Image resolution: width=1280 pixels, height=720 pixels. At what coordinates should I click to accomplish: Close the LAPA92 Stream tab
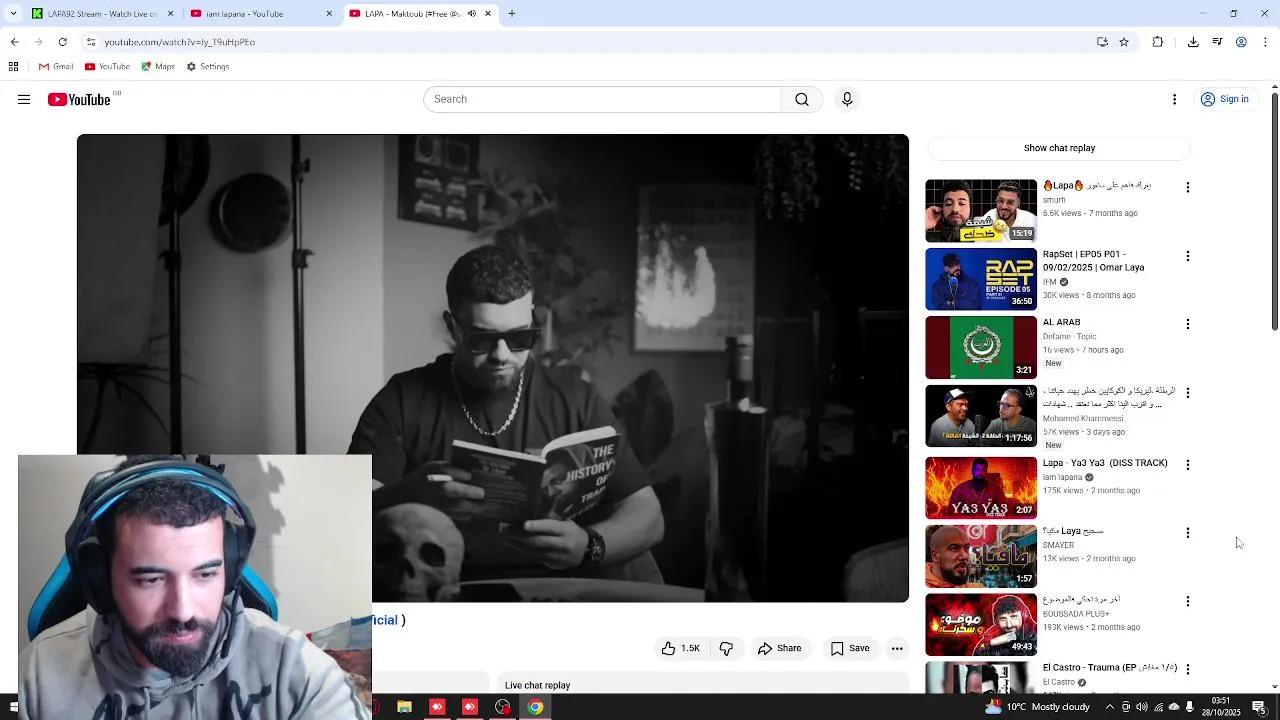(x=170, y=14)
